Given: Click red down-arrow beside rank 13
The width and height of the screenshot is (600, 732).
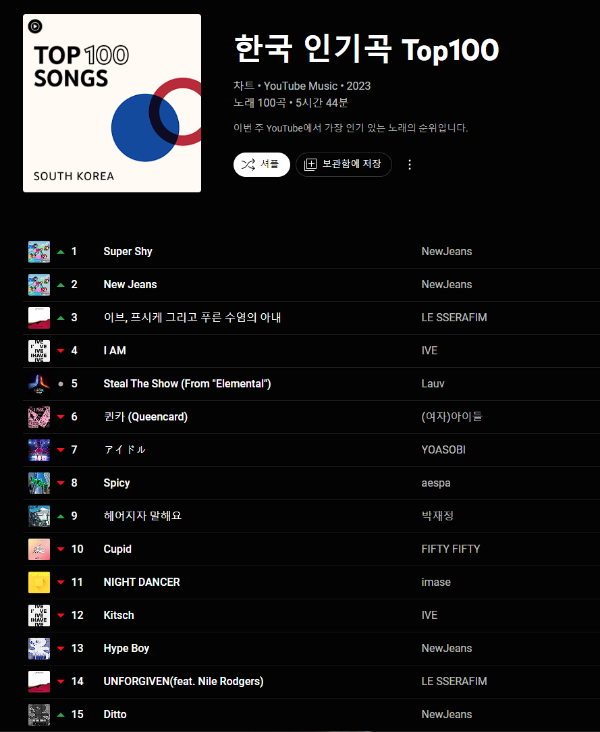Looking at the screenshot, I should click(x=61, y=649).
